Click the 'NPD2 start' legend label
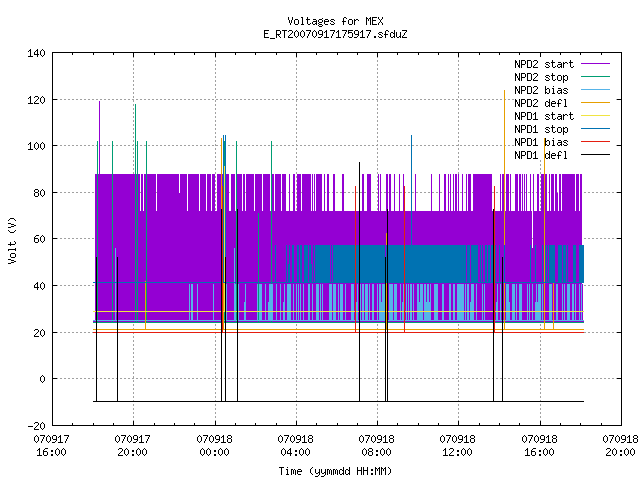The height and width of the screenshot is (480, 640). coord(544,64)
